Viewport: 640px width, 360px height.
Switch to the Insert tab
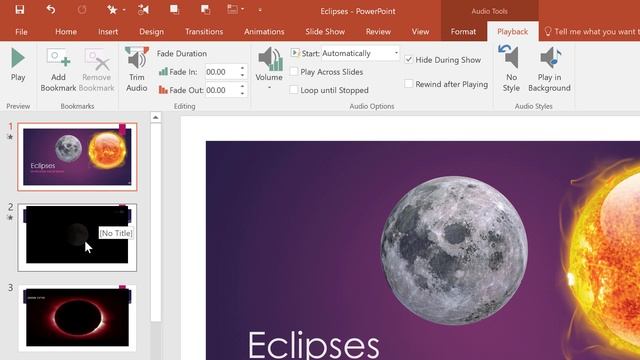click(x=108, y=31)
